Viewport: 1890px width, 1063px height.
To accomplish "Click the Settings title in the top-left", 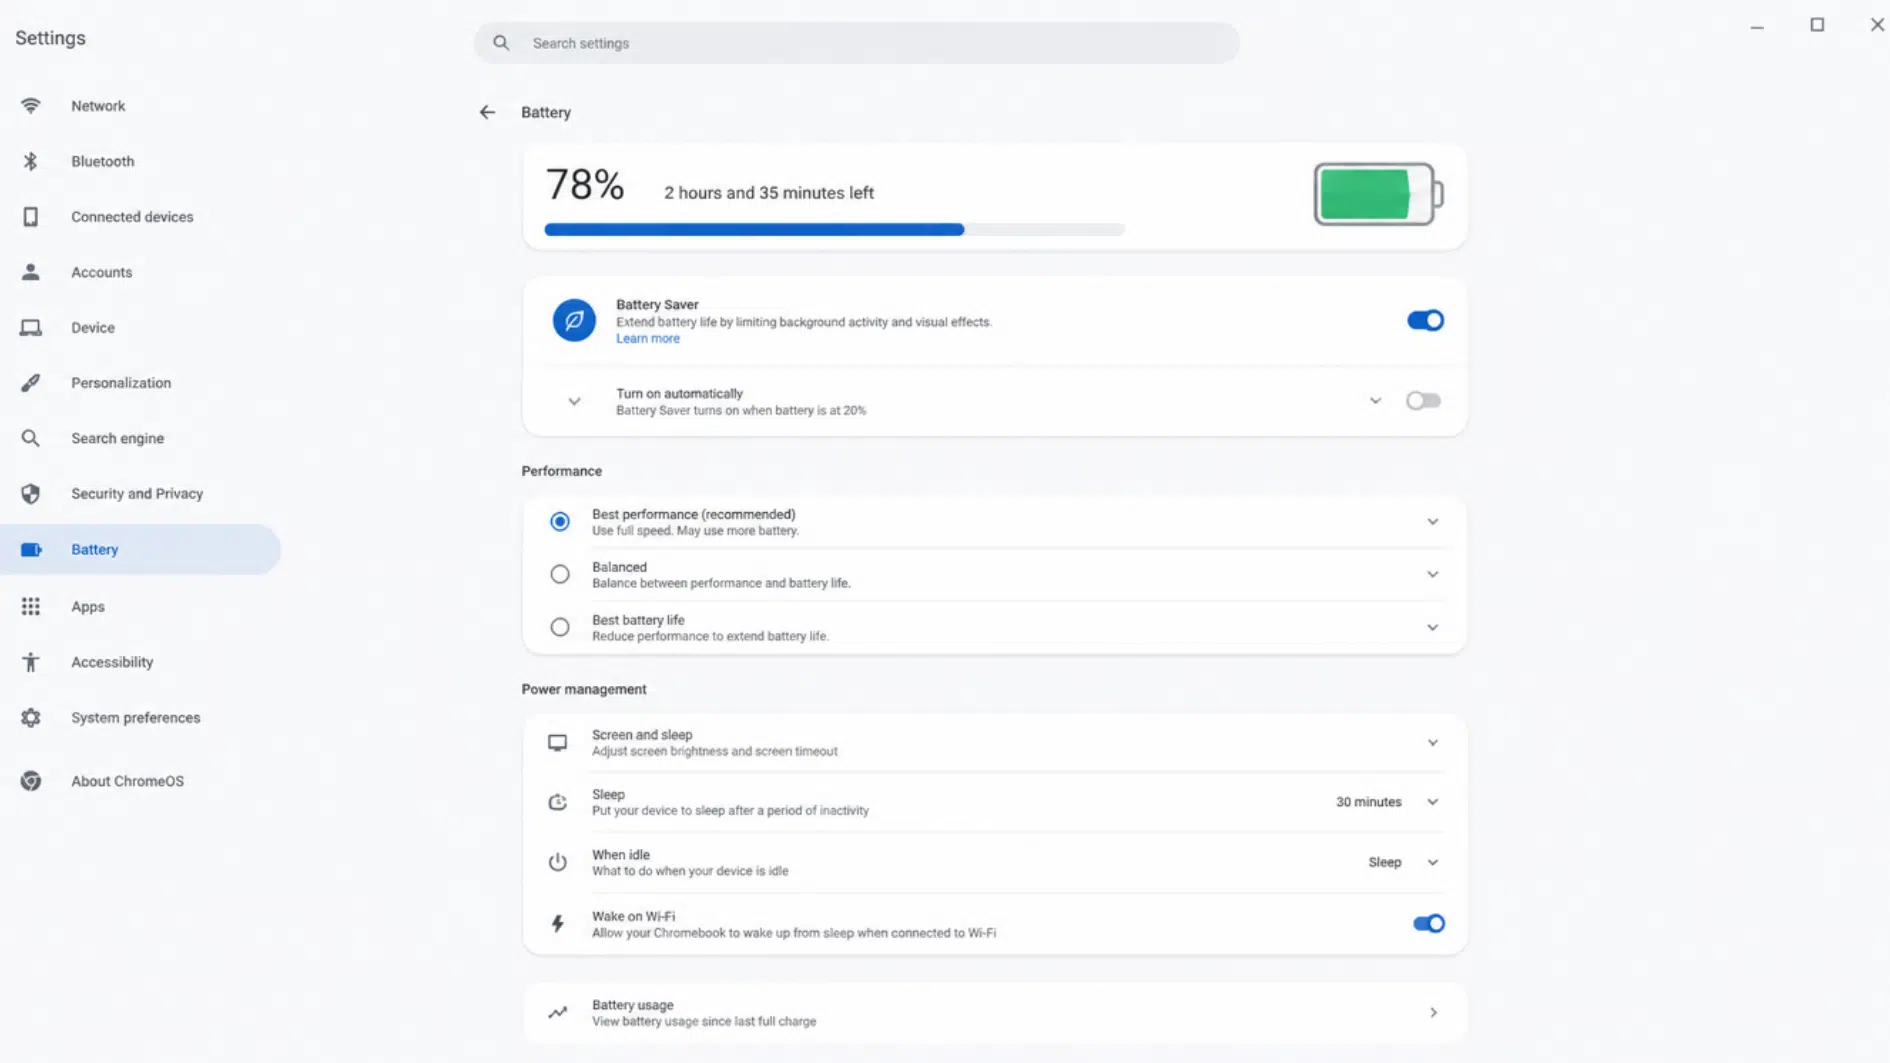I will pos(50,38).
